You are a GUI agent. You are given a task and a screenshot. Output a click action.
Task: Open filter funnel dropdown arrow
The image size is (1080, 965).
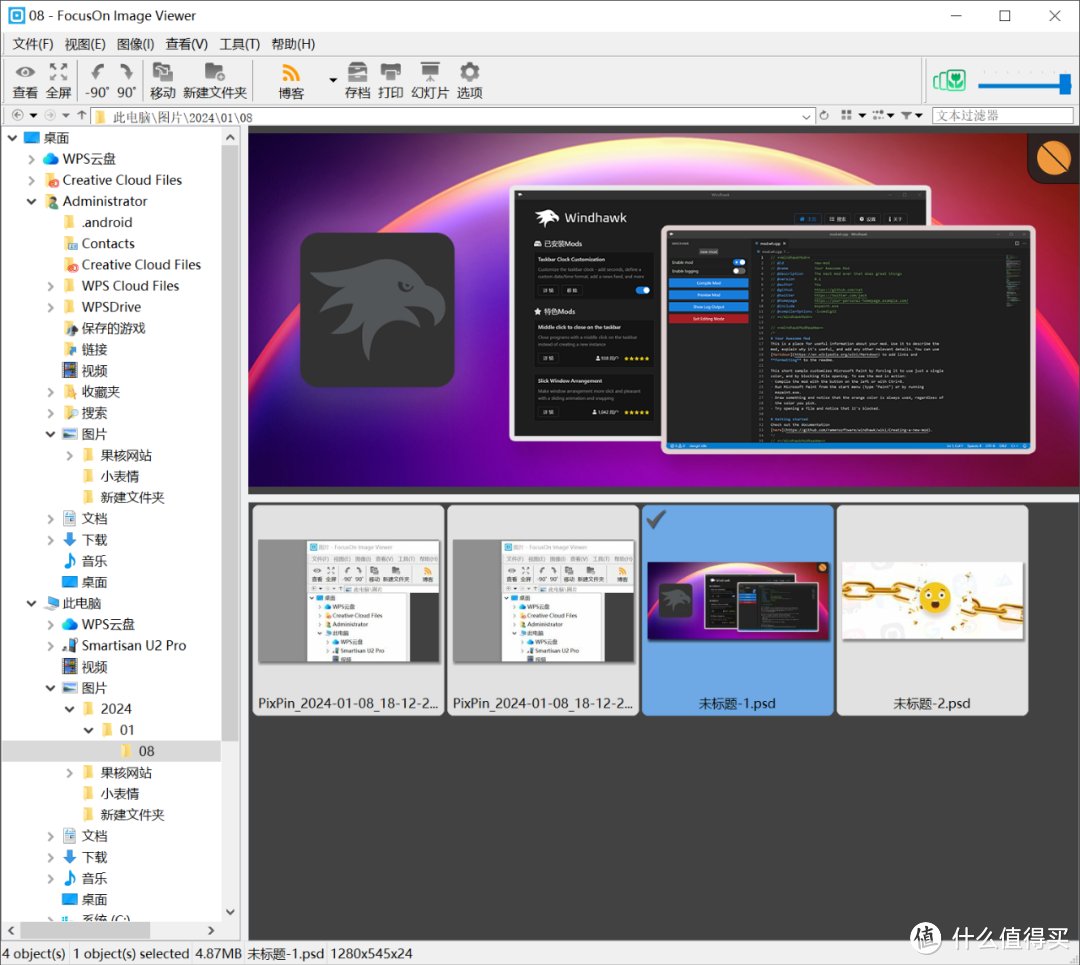[919, 116]
